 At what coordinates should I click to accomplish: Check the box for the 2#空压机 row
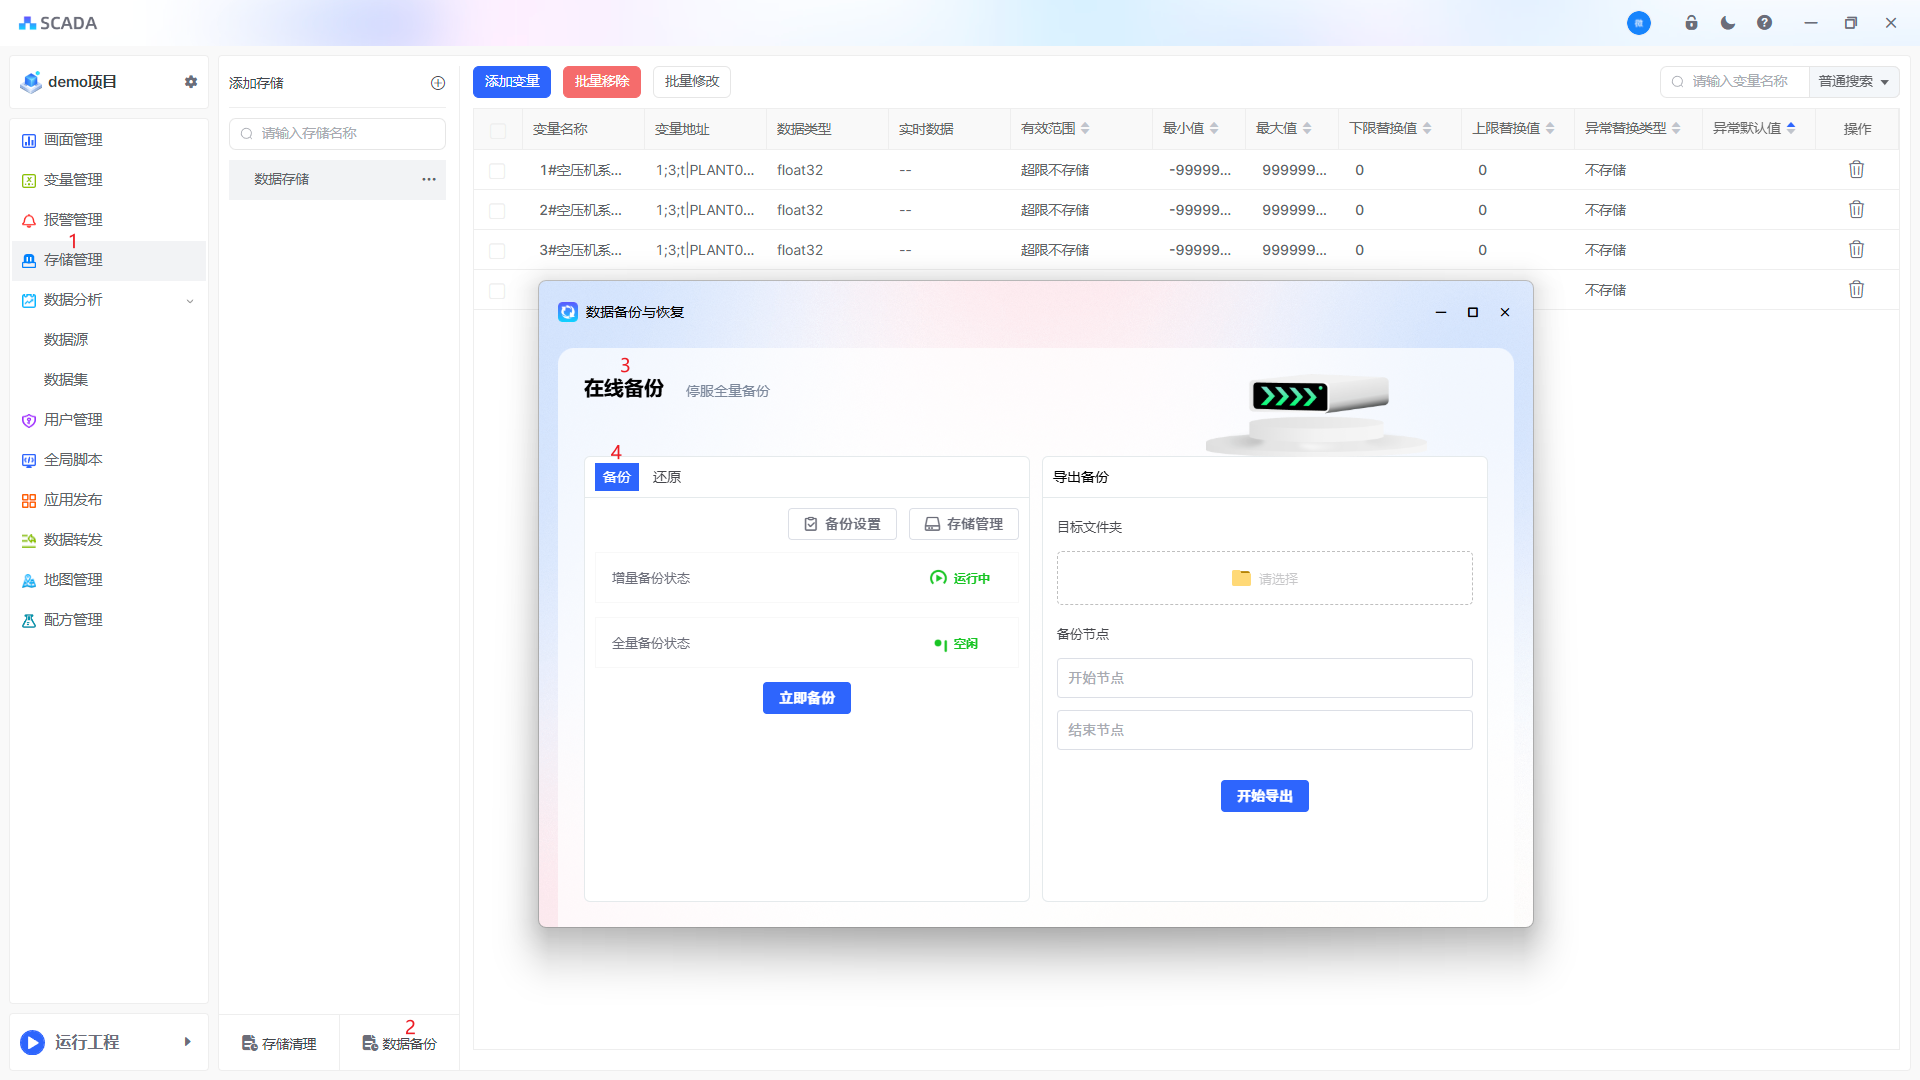pos(497,211)
